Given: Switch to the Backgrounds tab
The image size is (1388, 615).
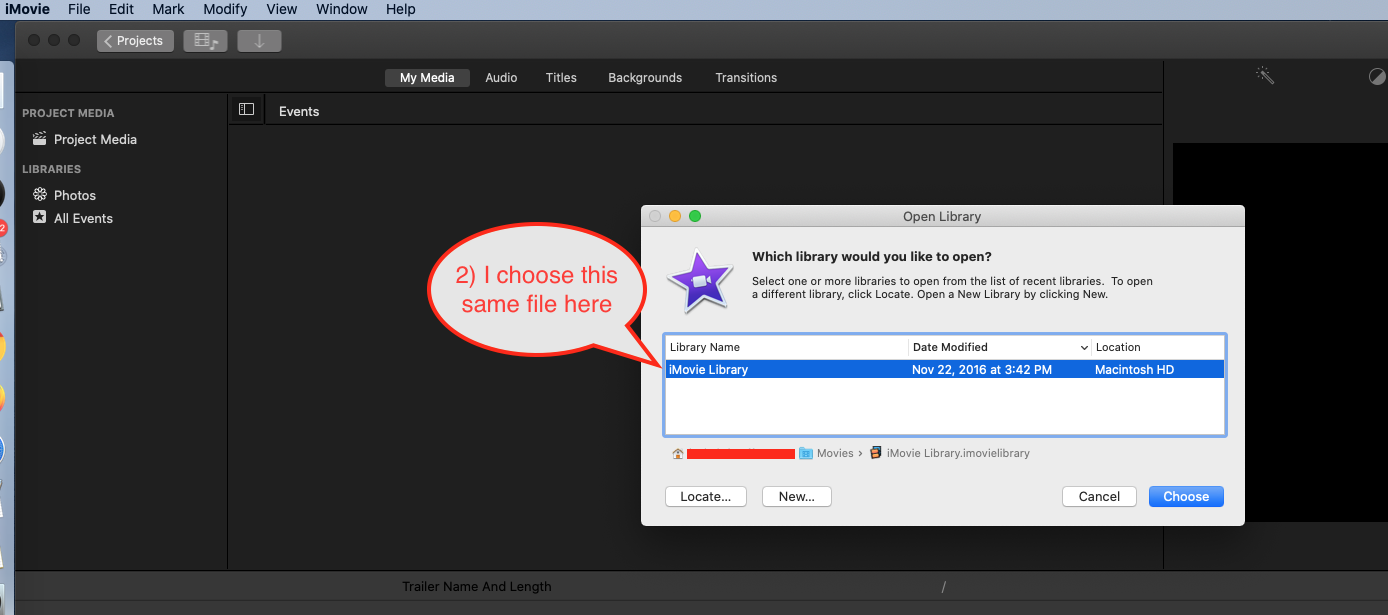Looking at the screenshot, I should click(645, 78).
